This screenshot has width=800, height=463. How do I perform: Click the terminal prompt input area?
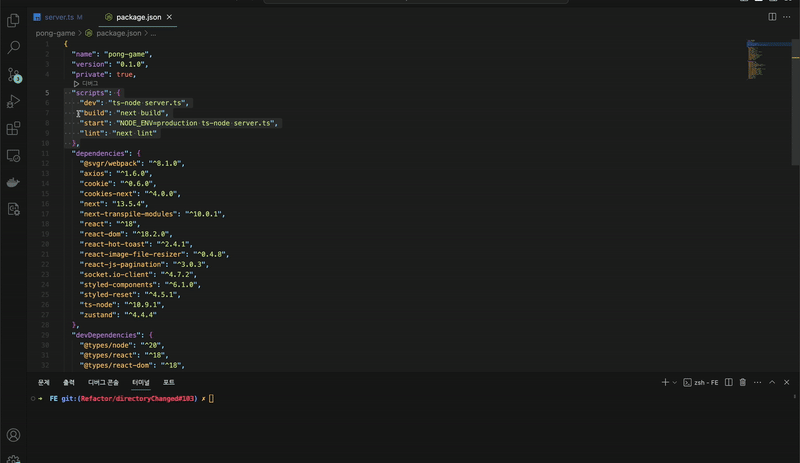click(211, 399)
